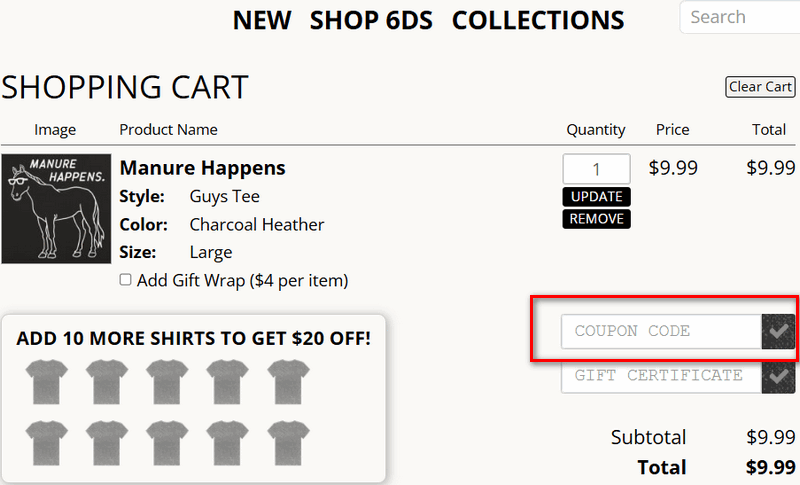Focus the Gift Certificate field

pos(661,376)
